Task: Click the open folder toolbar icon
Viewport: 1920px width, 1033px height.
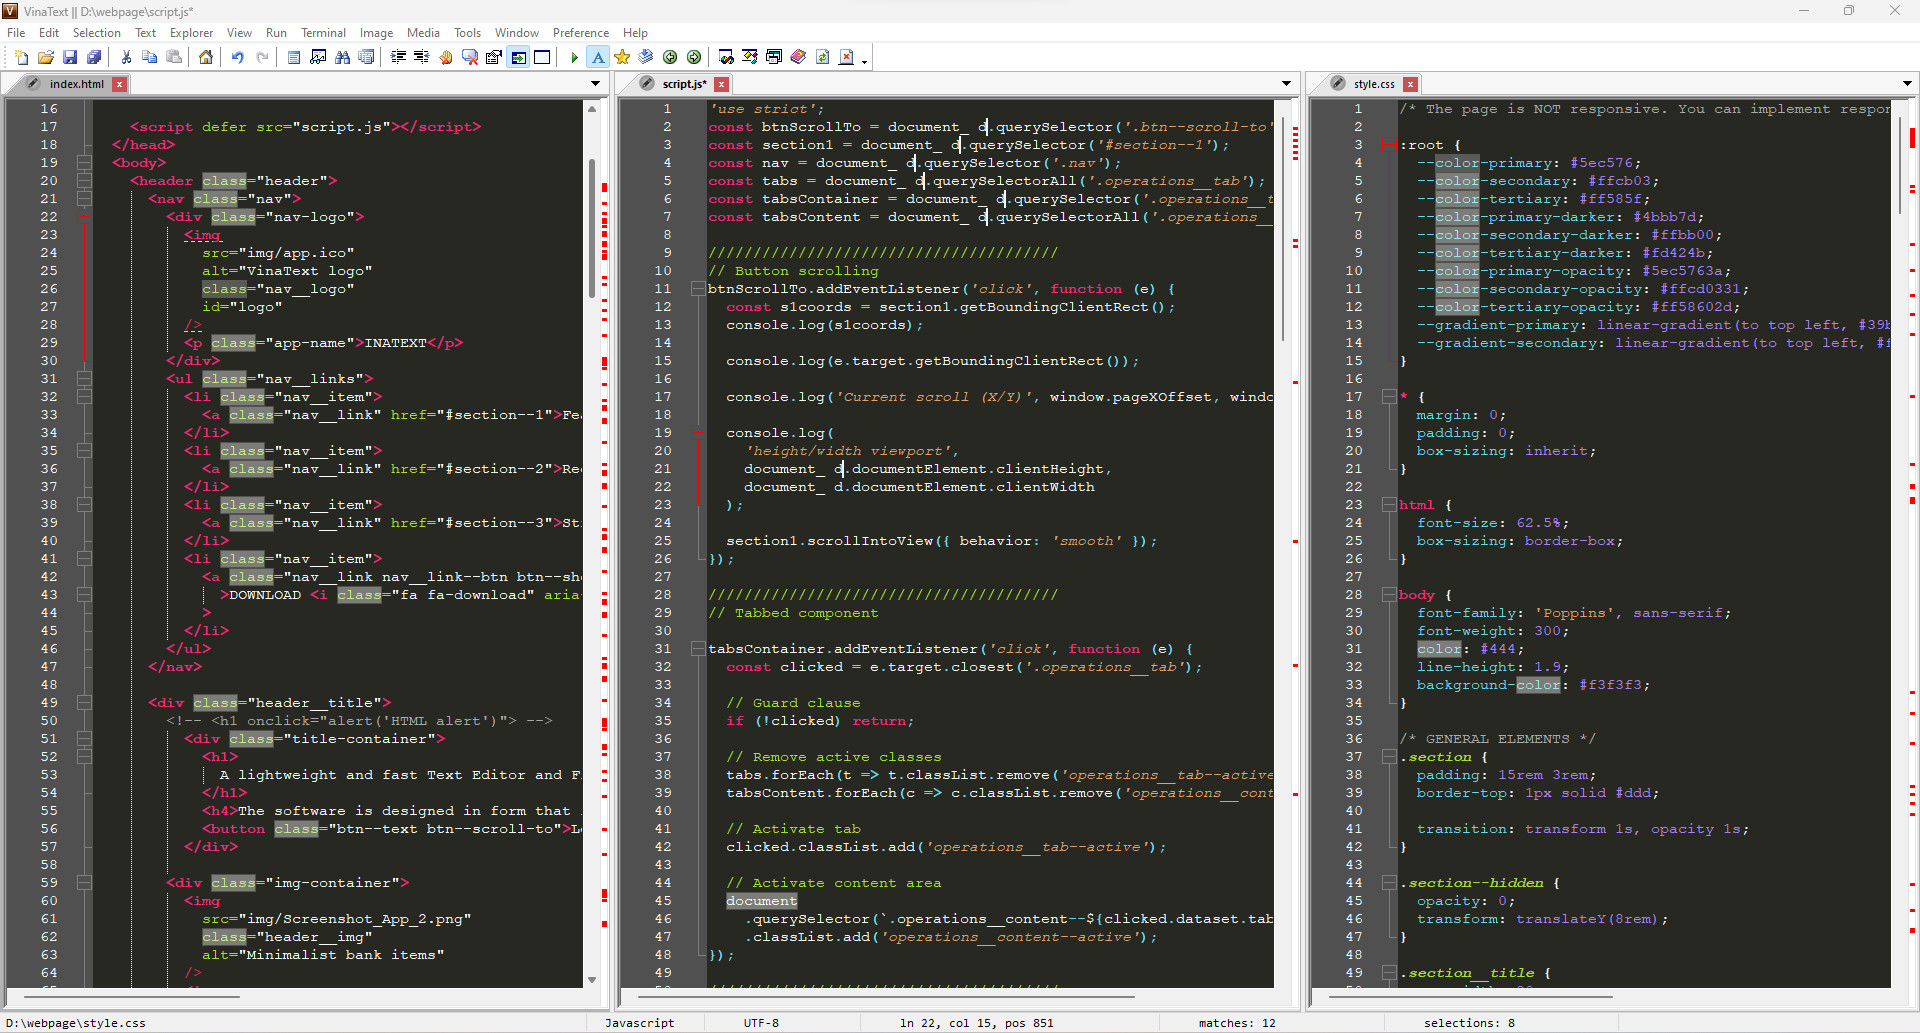Action: coord(45,57)
